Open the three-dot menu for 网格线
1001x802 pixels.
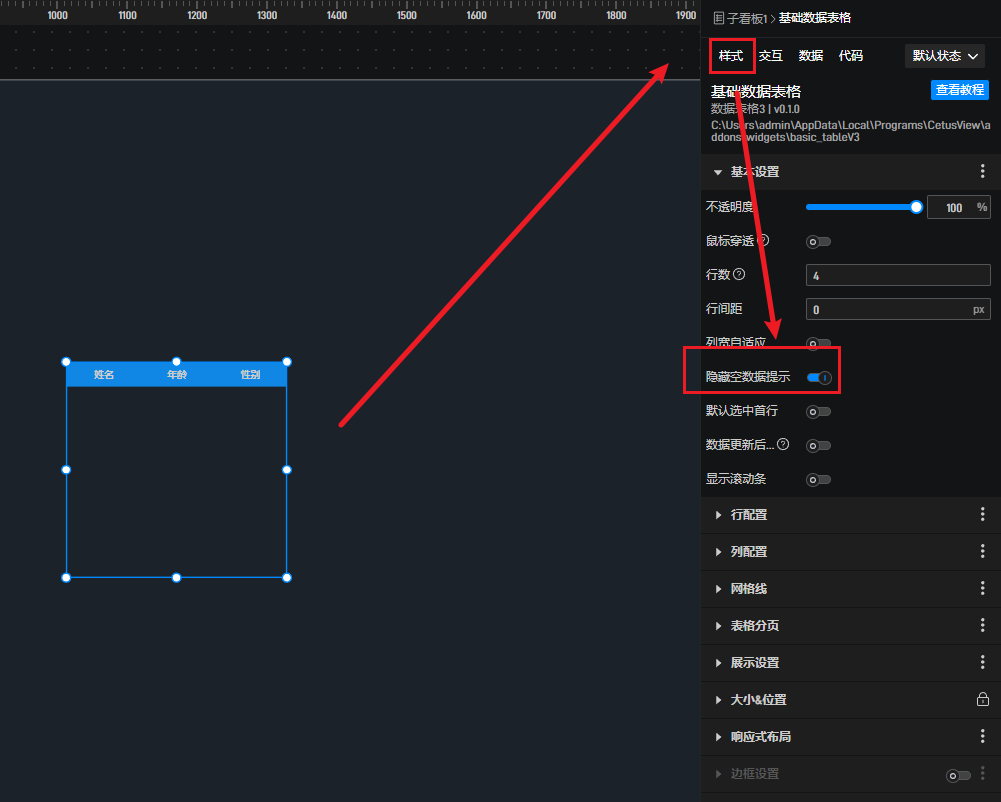coord(982,589)
